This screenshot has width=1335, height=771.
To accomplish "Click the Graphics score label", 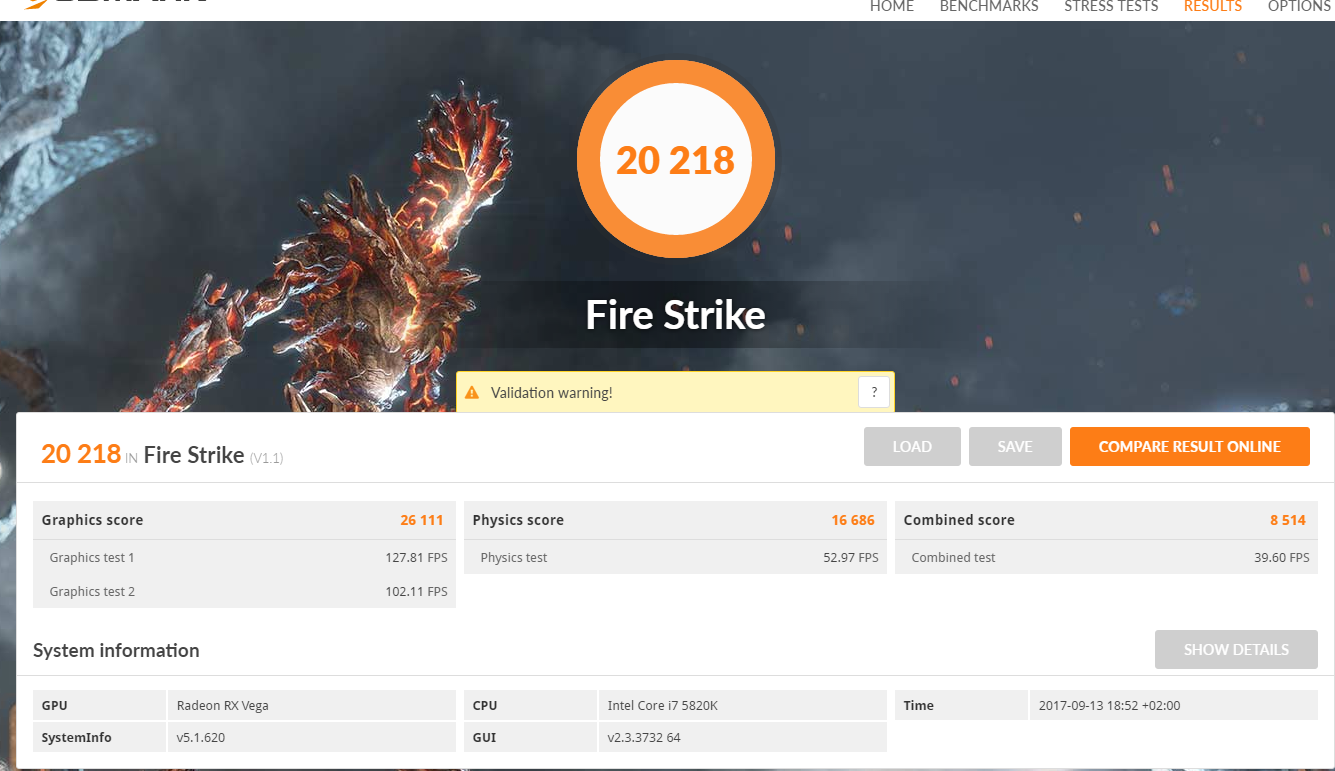I will coord(92,520).
